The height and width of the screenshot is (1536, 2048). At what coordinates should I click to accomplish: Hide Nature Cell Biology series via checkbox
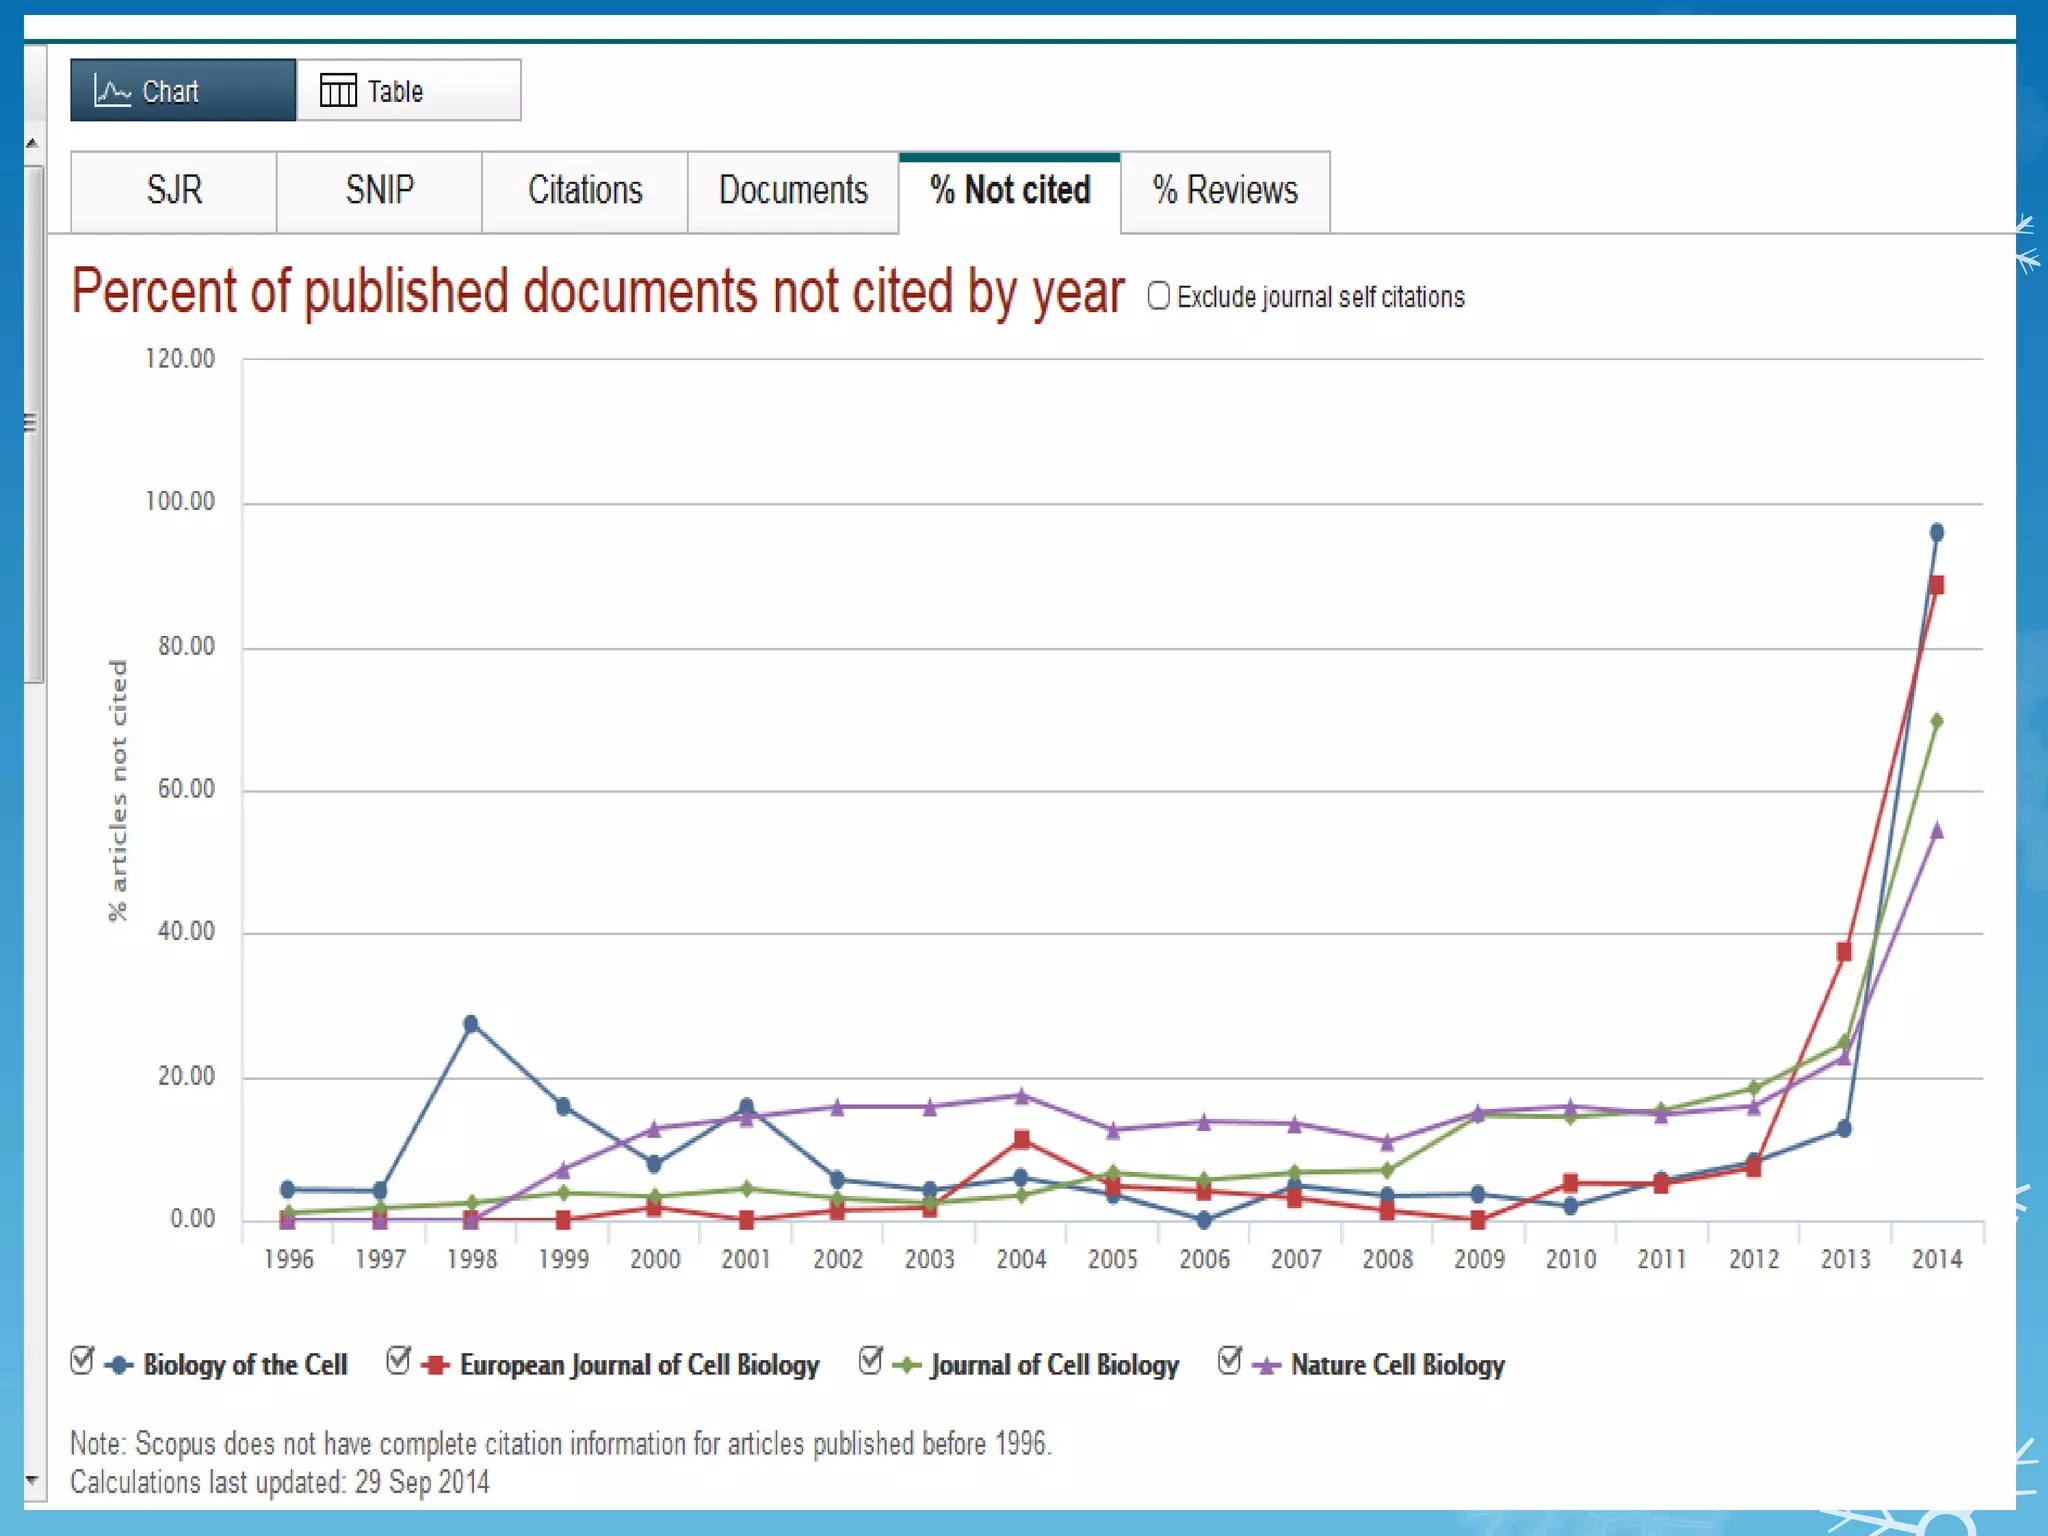coord(1230,1360)
